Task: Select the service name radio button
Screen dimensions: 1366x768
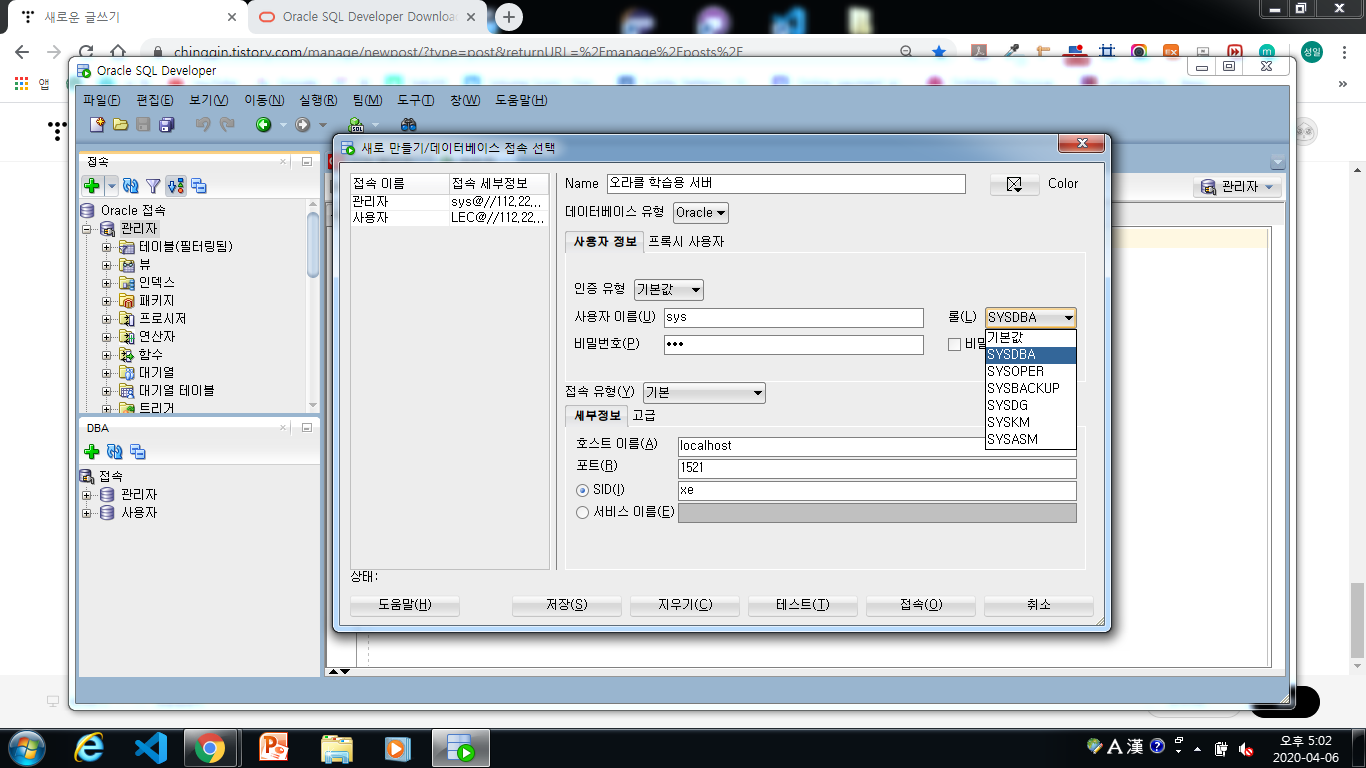Action: (583, 512)
